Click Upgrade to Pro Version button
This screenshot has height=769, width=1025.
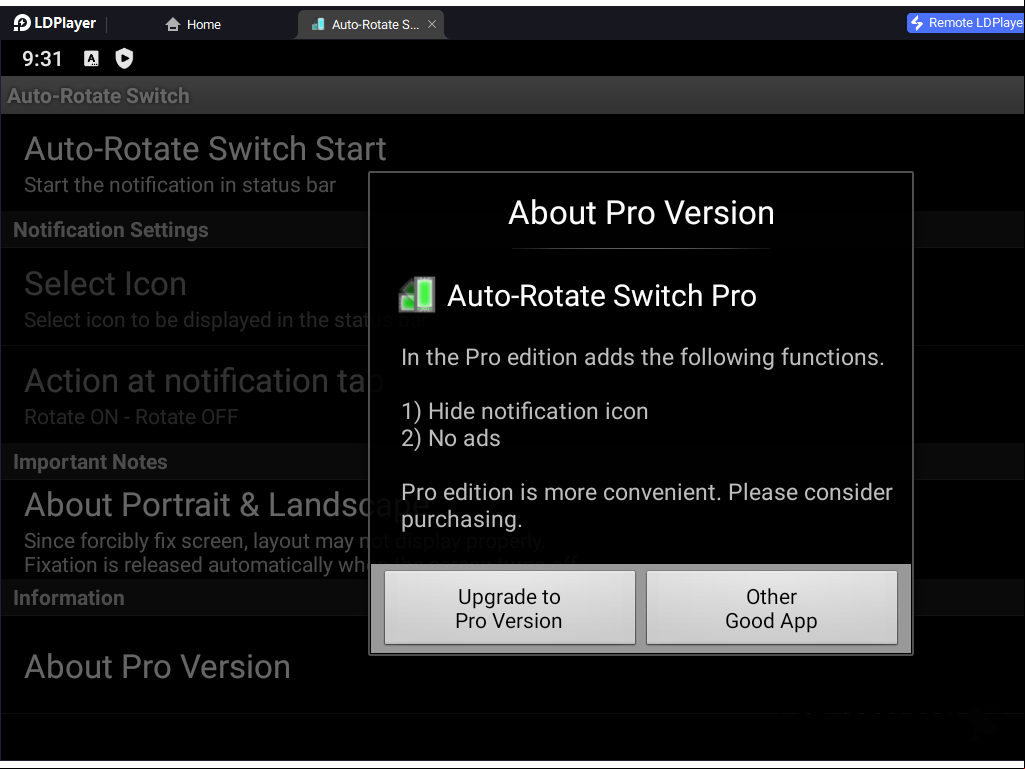coord(509,608)
